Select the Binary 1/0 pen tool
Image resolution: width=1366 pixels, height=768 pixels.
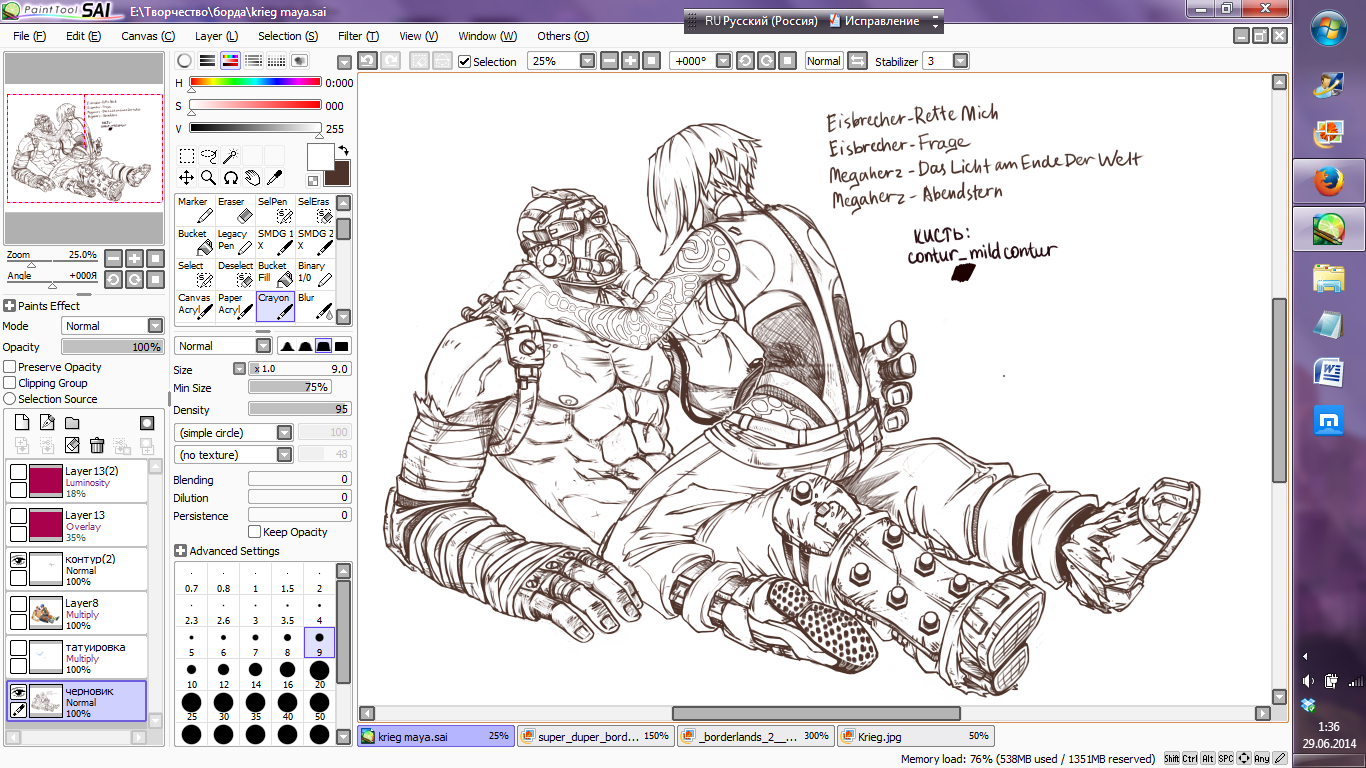pyautogui.click(x=315, y=273)
